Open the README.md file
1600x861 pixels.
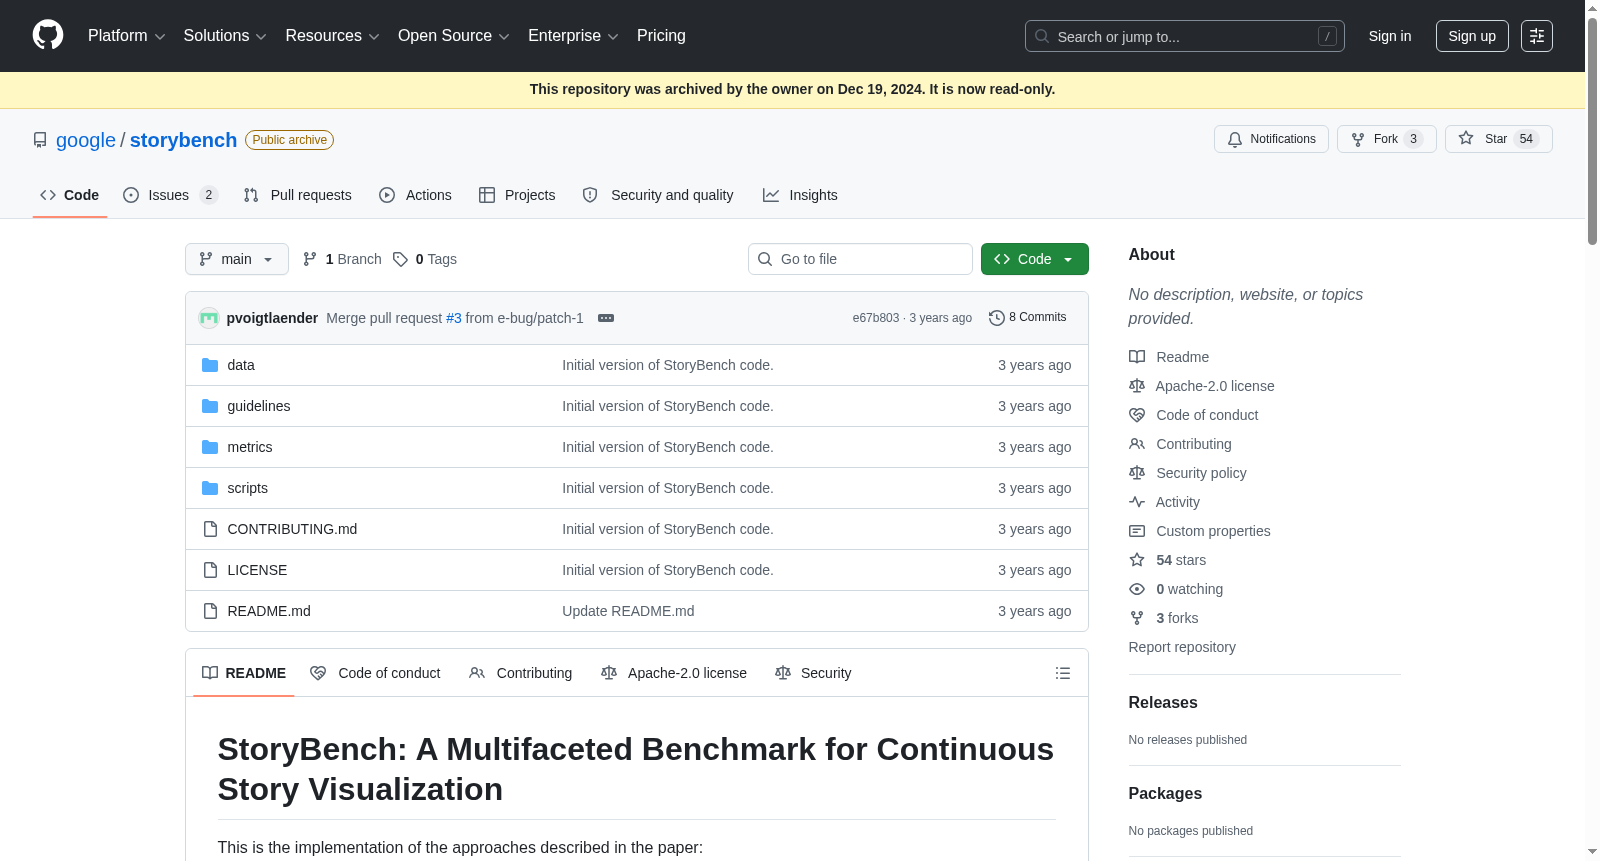coord(269,611)
